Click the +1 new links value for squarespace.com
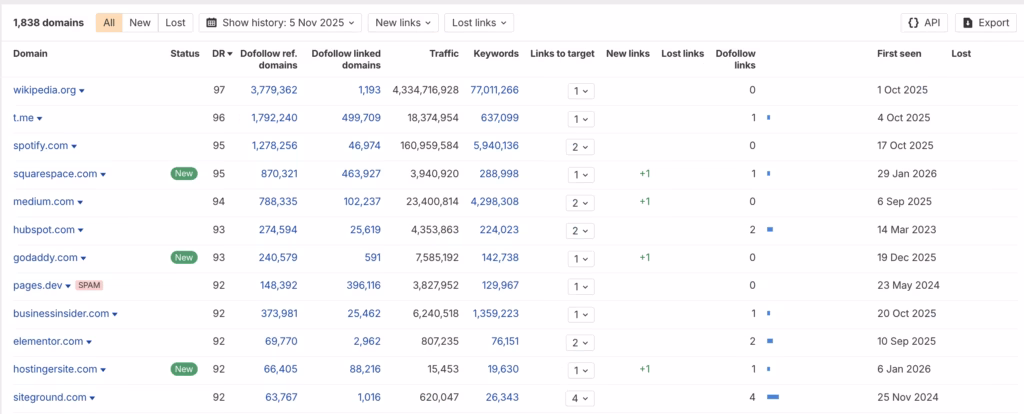Screen dimensions: 1024x414 pyautogui.click(x=645, y=174)
